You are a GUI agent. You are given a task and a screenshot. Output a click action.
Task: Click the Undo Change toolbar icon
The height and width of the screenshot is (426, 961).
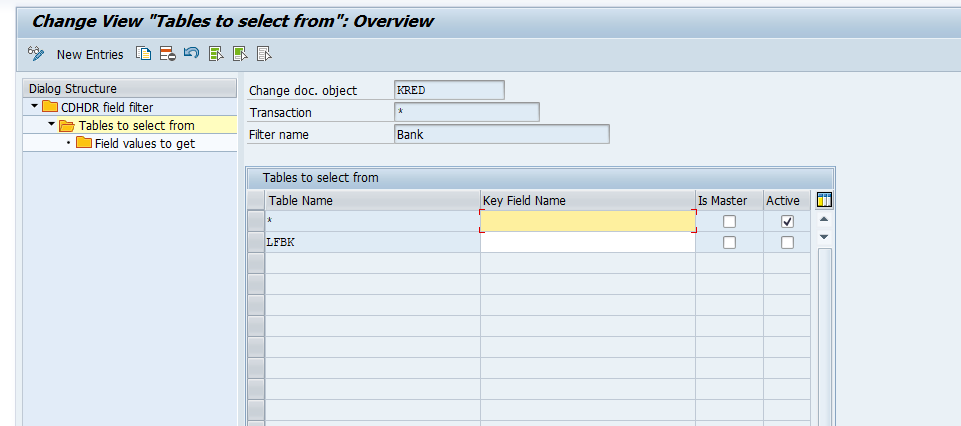point(191,54)
